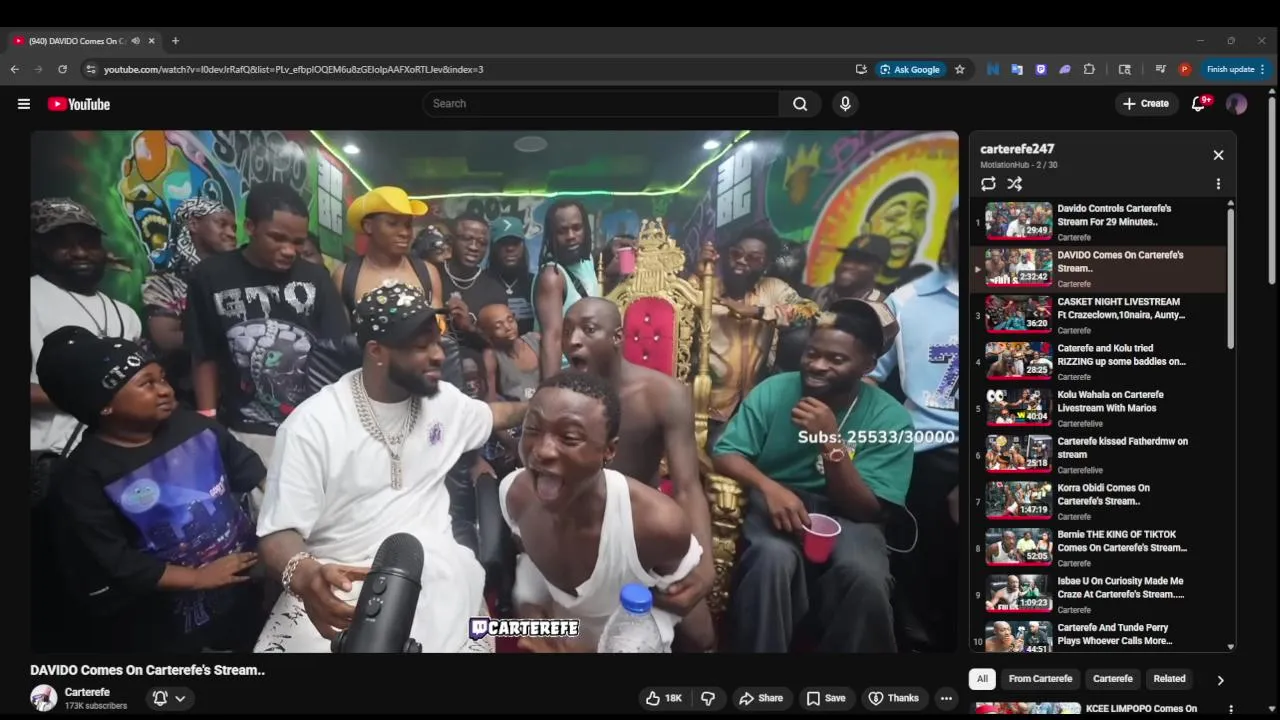1280x720 pixels.
Task: Open more actions ellipsis under video
Action: coord(946,698)
